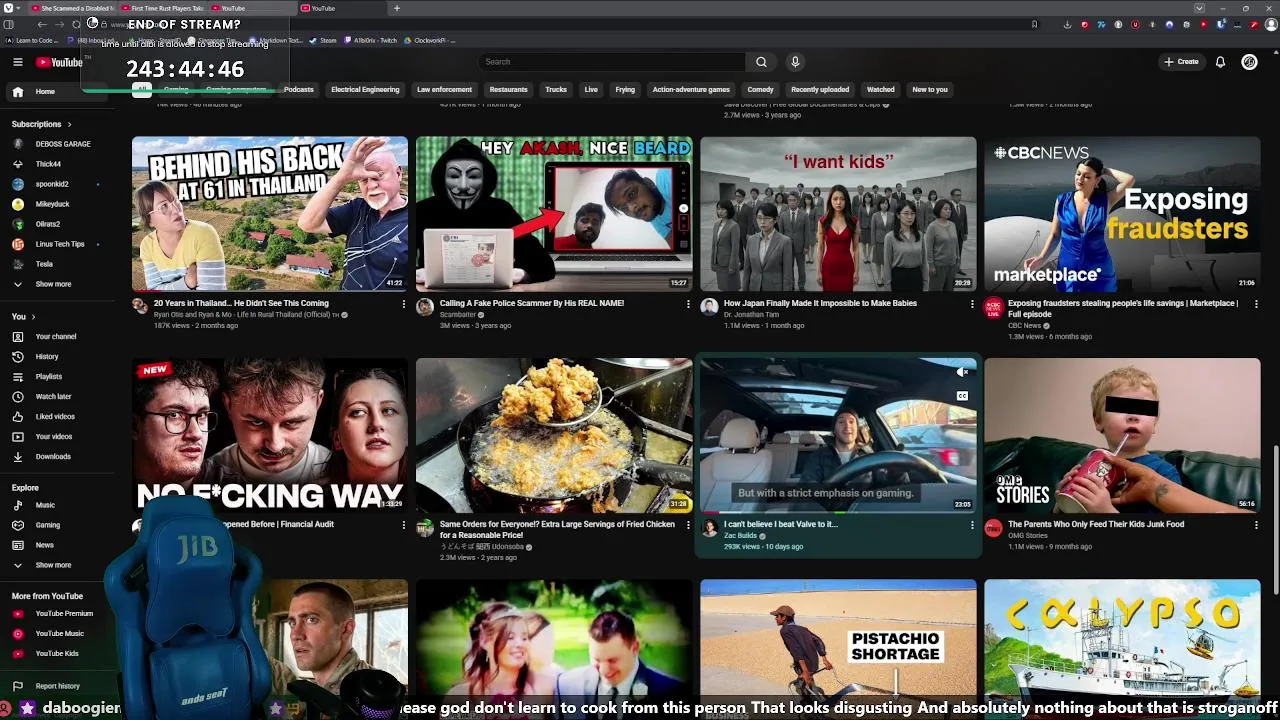The width and height of the screenshot is (1280, 720).
Task: Open the YouTube account avatar menu
Action: 1249,62
